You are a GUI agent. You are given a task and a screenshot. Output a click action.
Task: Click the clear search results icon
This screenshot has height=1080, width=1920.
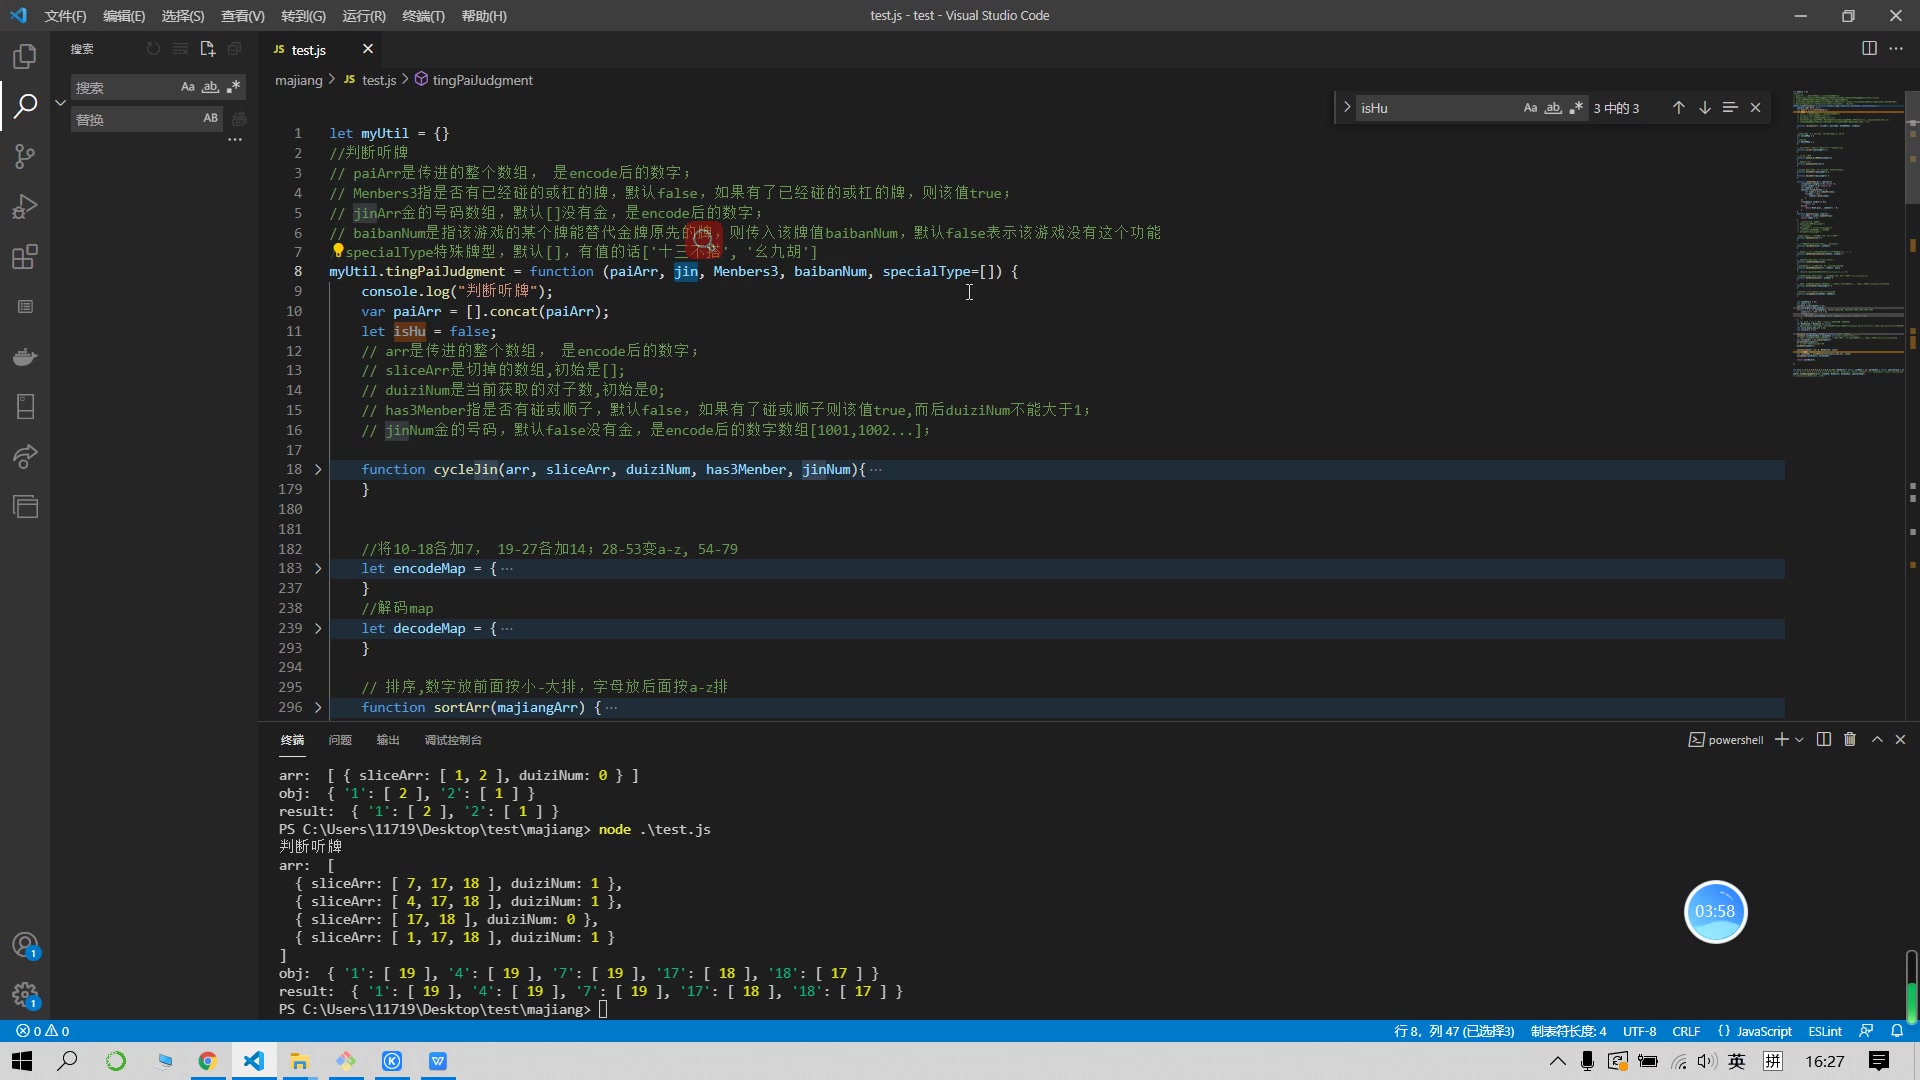(x=180, y=48)
